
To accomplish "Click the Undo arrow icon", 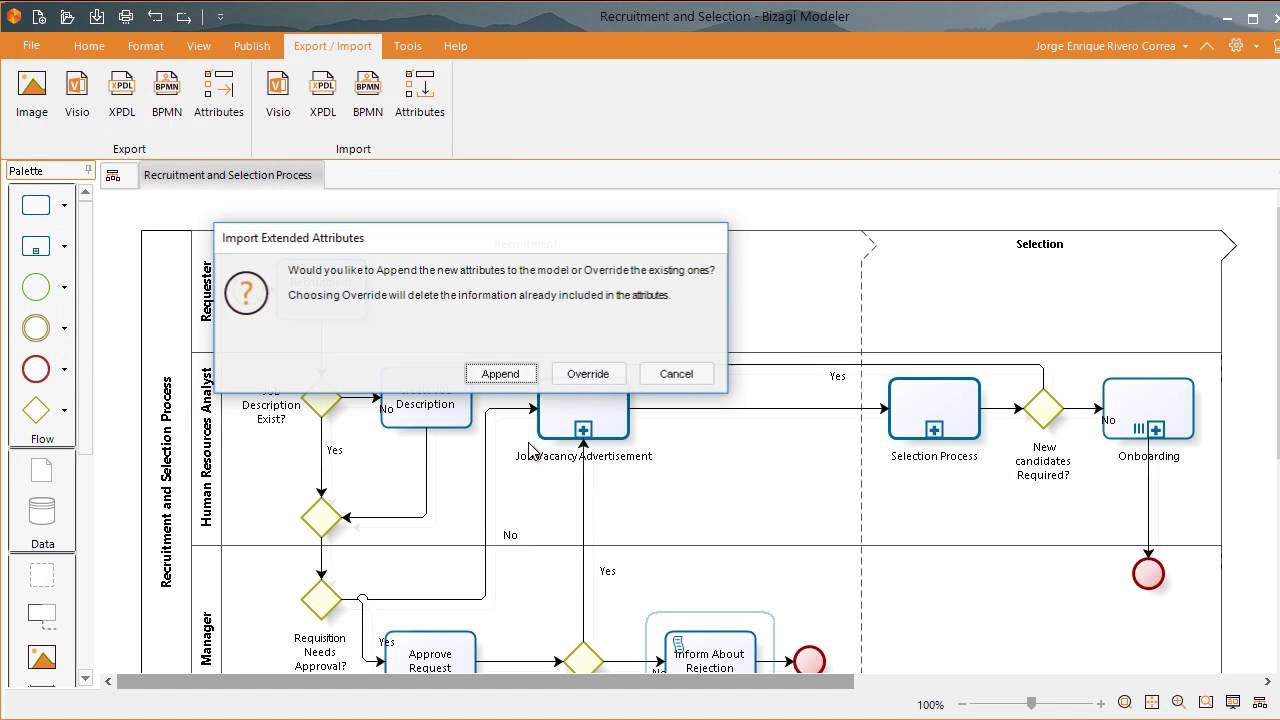I will pyautogui.click(x=155, y=16).
